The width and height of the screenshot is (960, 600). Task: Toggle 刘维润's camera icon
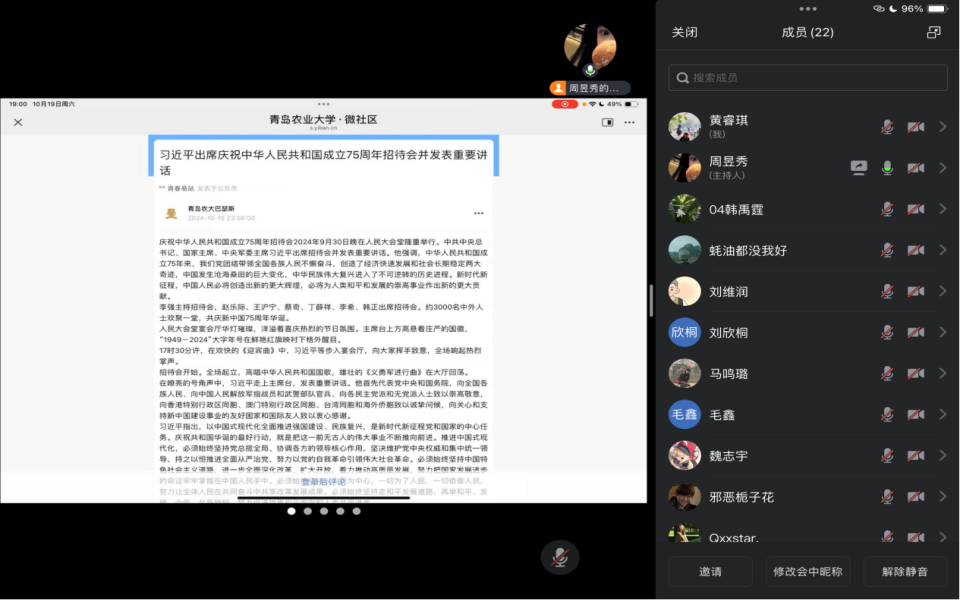pyautogui.click(x=915, y=291)
